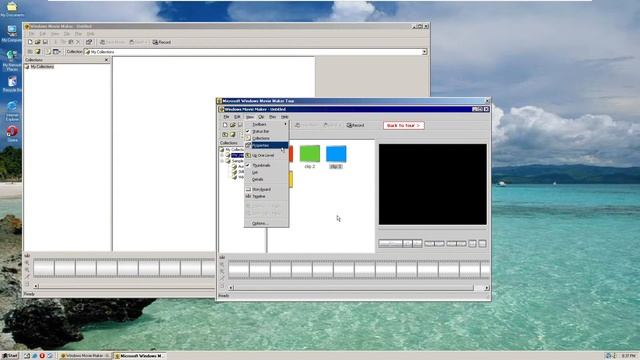Click the Back To Tour button

click(404, 125)
